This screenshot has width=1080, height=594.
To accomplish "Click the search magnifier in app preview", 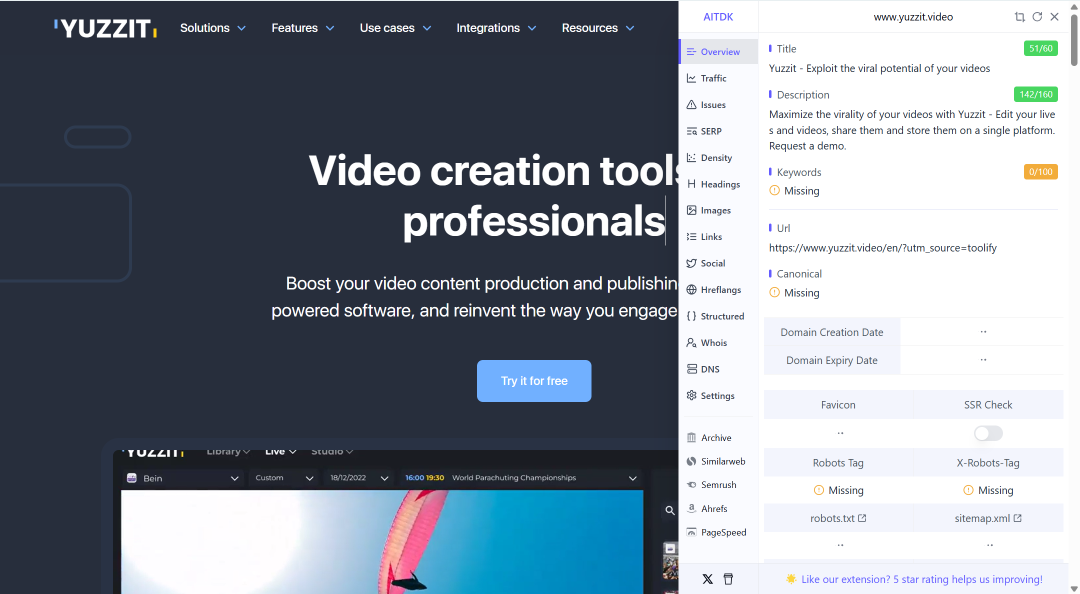I will point(669,511).
